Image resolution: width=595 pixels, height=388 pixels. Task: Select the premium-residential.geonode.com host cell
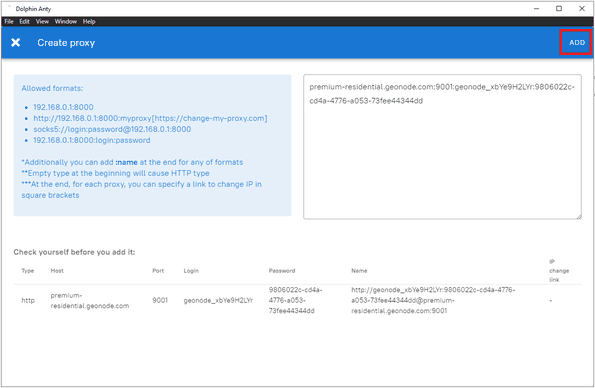90,300
